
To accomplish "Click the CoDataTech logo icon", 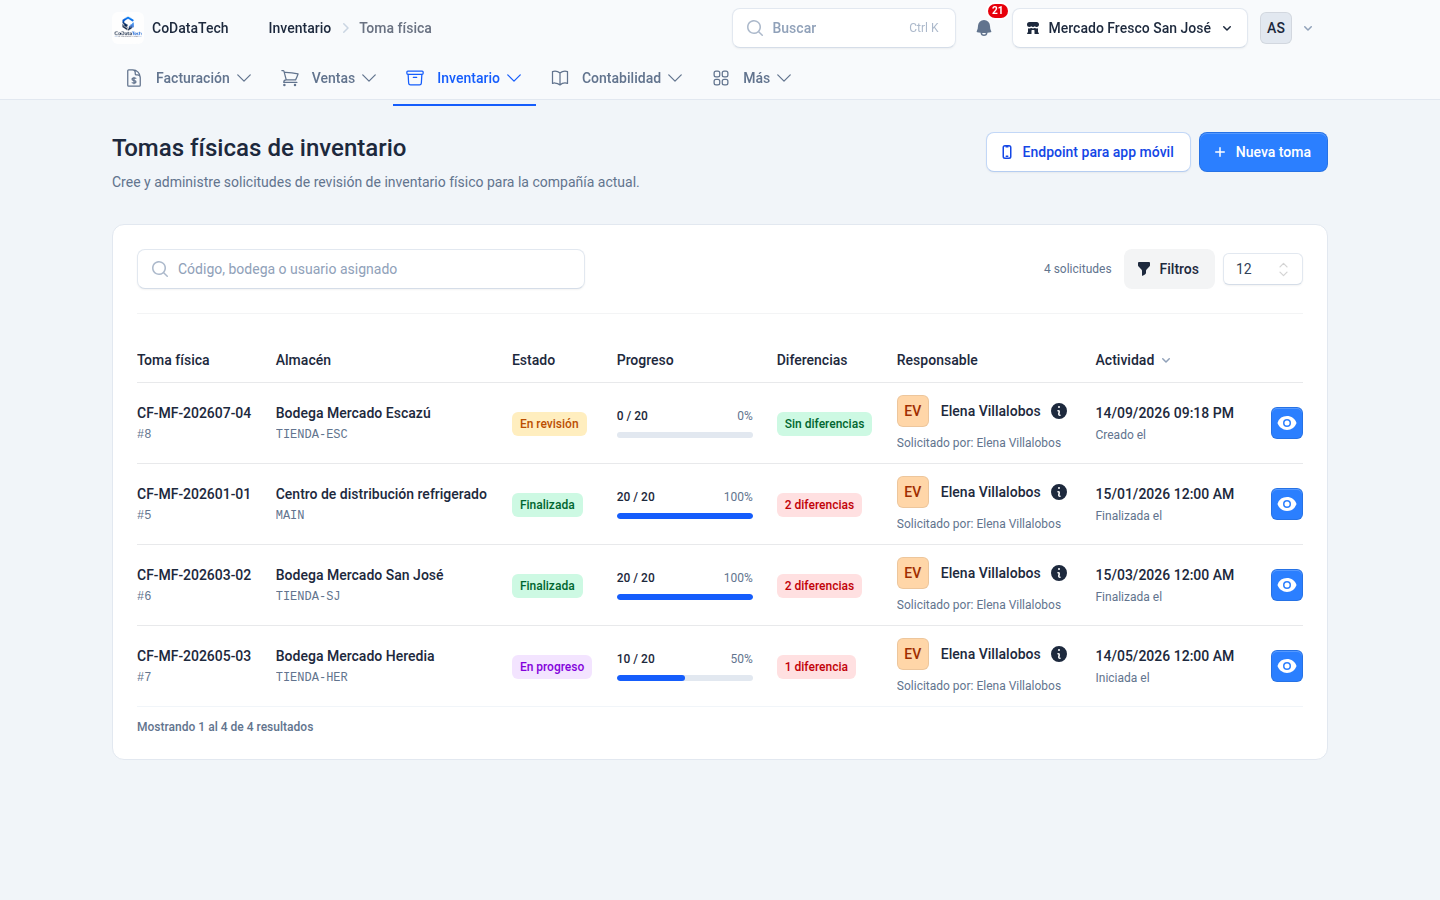I will point(128,28).
